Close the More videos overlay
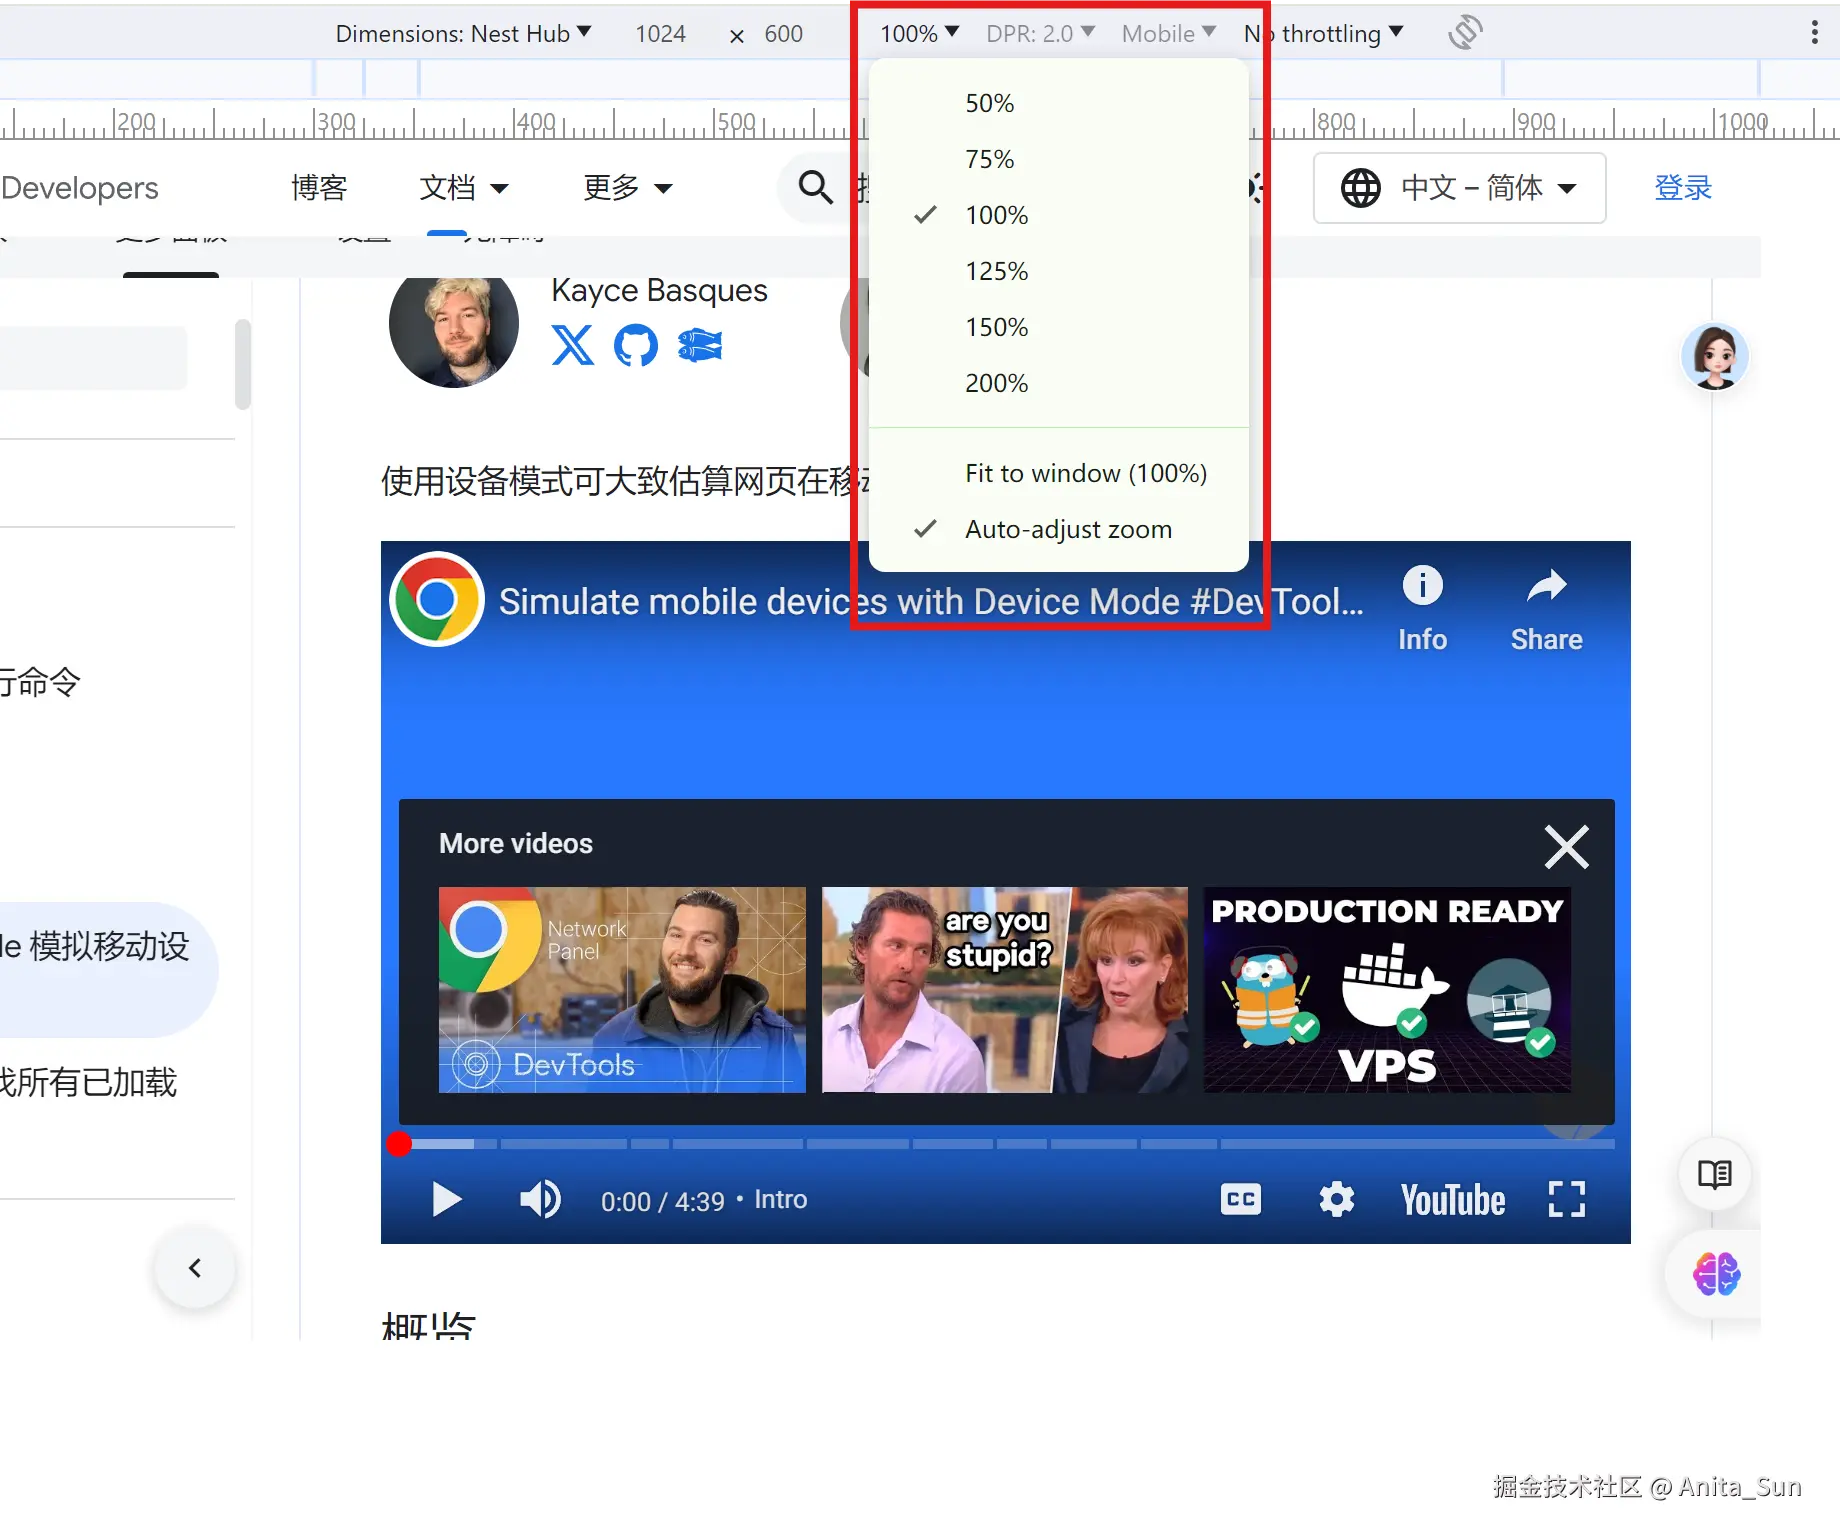The width and height of the screenshot is (1840, 1538). (1566, 847)
